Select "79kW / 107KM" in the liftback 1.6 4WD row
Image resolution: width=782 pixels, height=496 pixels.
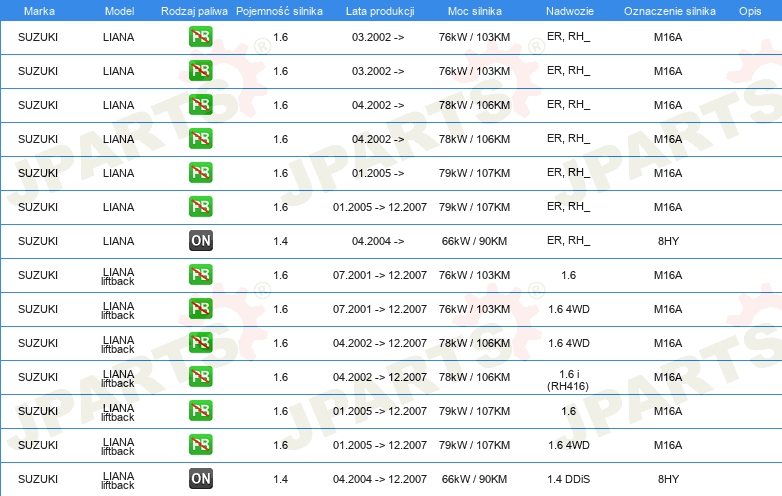tap(474, 445)
